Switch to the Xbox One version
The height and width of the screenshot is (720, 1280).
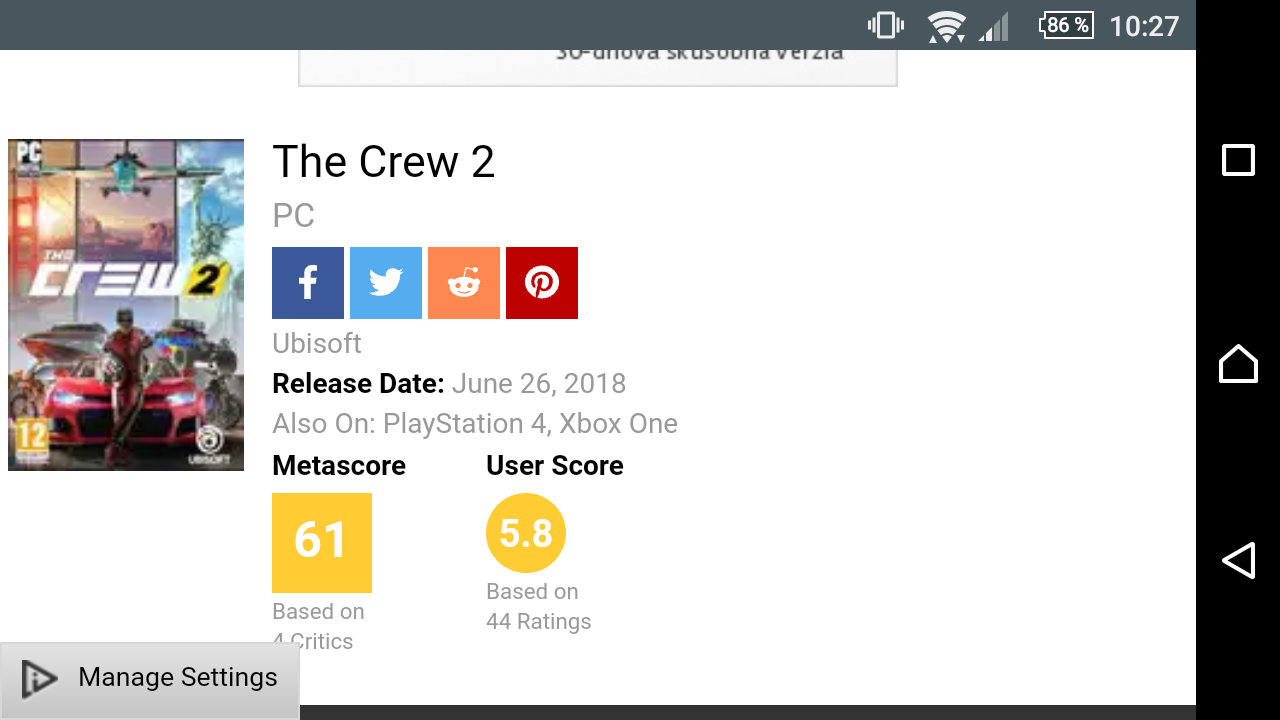[618, 424]
